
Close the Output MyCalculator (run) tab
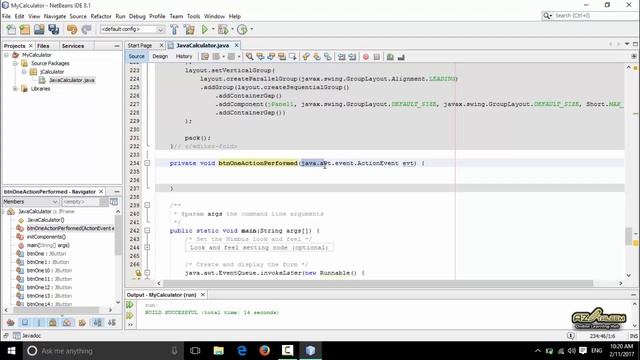[202, 295]
